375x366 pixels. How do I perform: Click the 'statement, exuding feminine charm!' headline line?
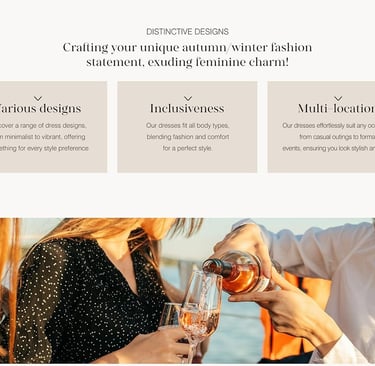pyautogui.click(x=187, y=62)
